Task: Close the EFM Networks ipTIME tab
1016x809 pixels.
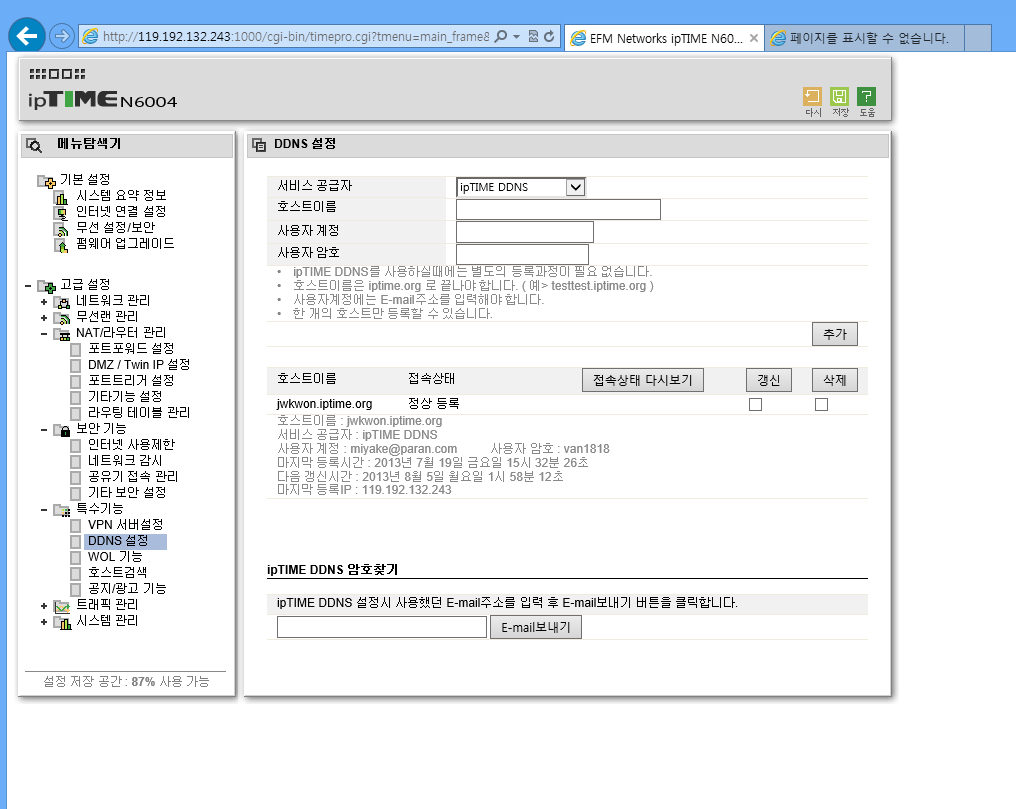Action: 754,38
